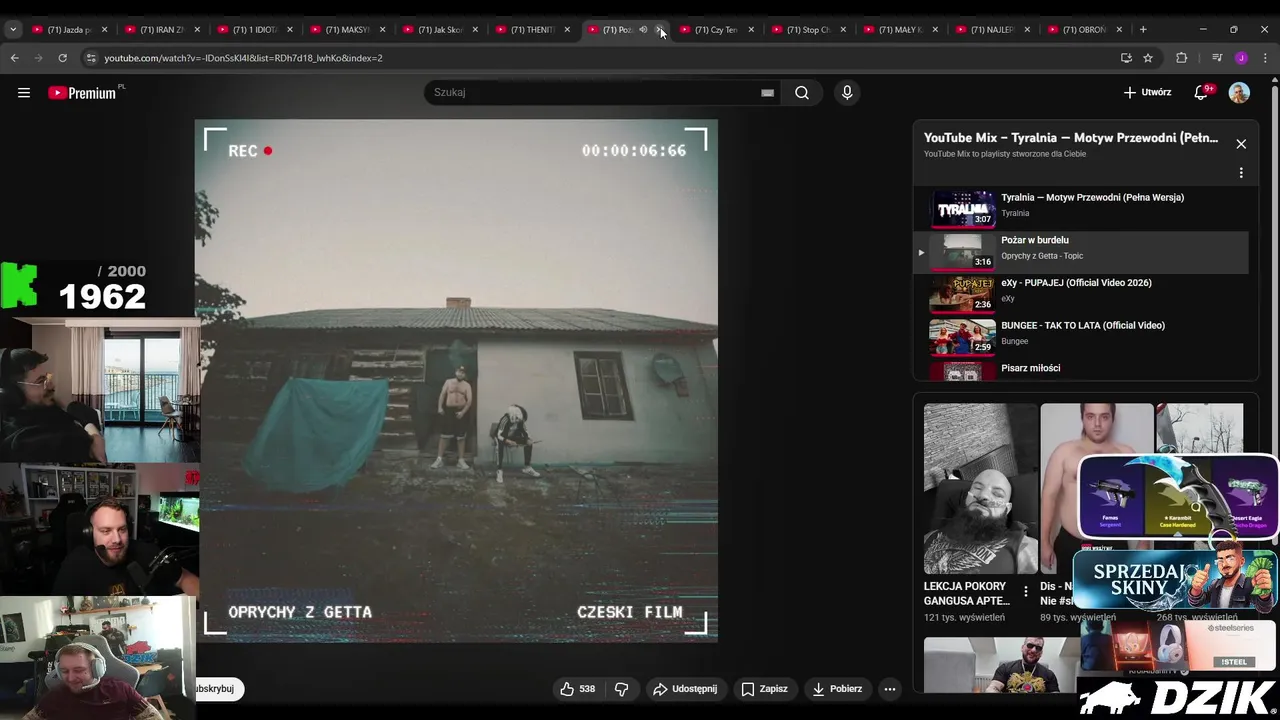1280x720 pixels.
Task: Open Chrome profile avatar
Action: pyautogui.click(x=1241, y=58)
